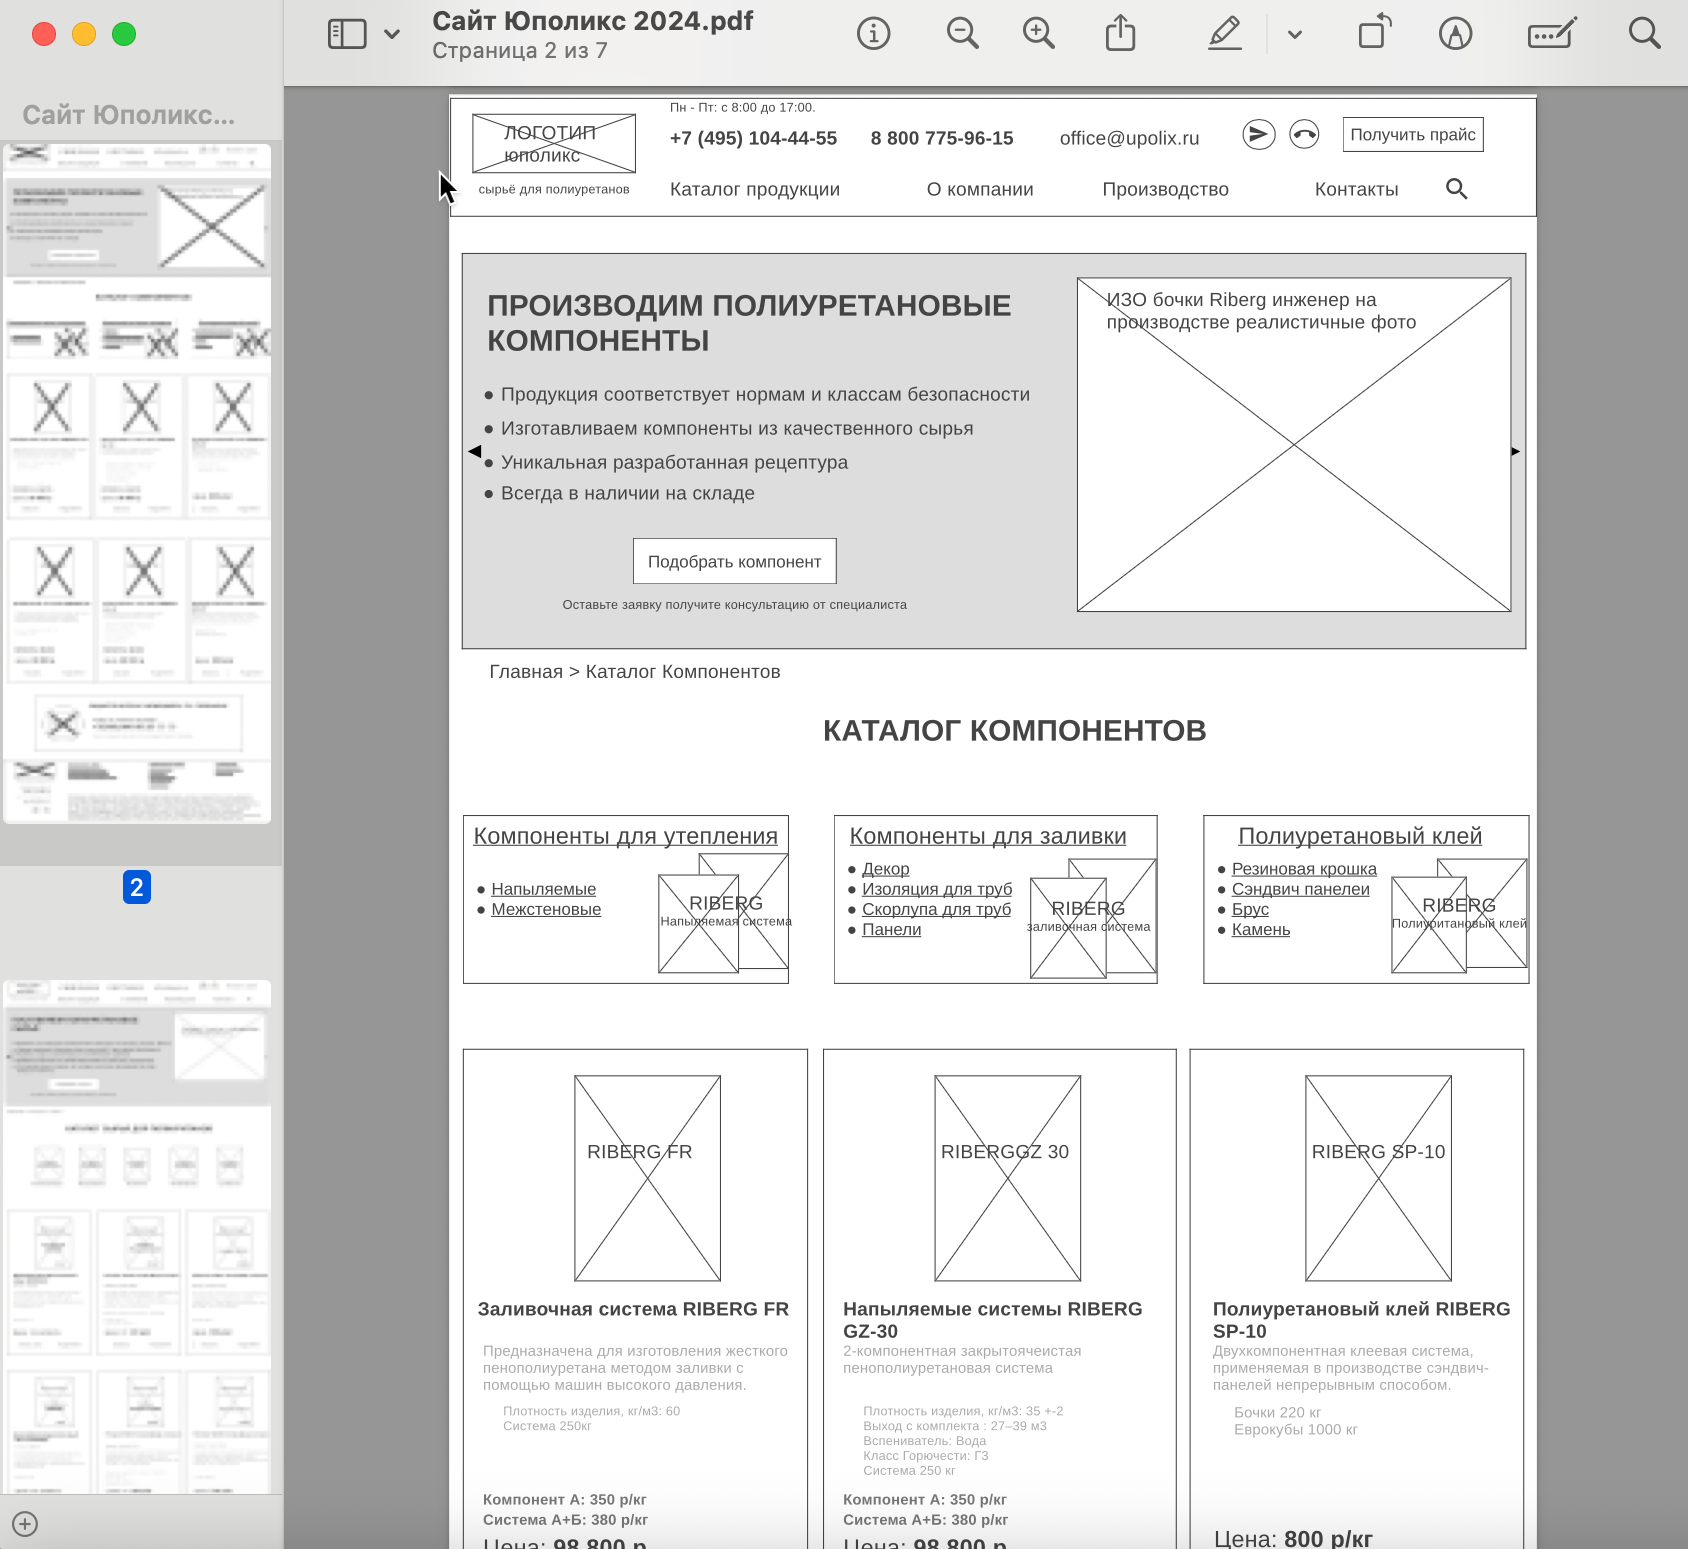Click the Главная breadcrumb link
1688x1549 pixels.
point(526,672)
